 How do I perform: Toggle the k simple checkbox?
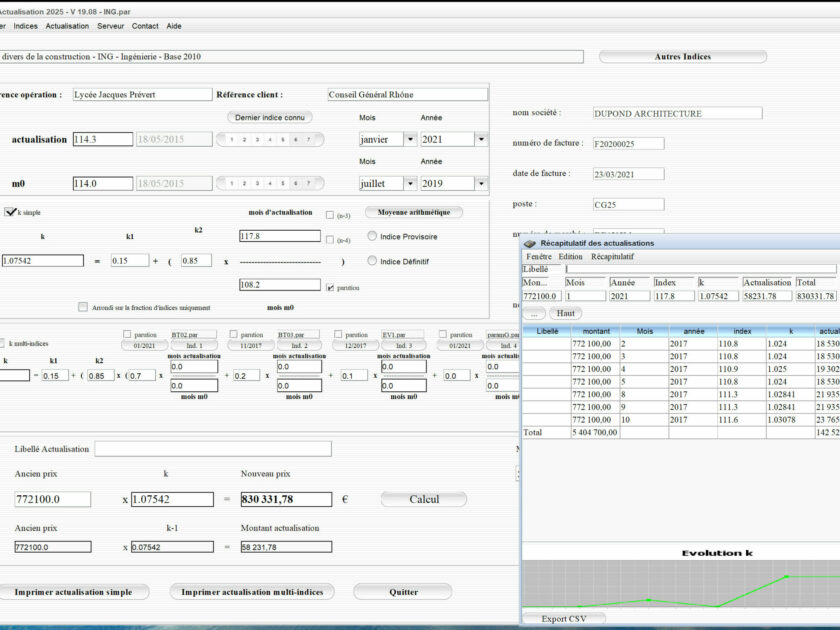point(10,212)
